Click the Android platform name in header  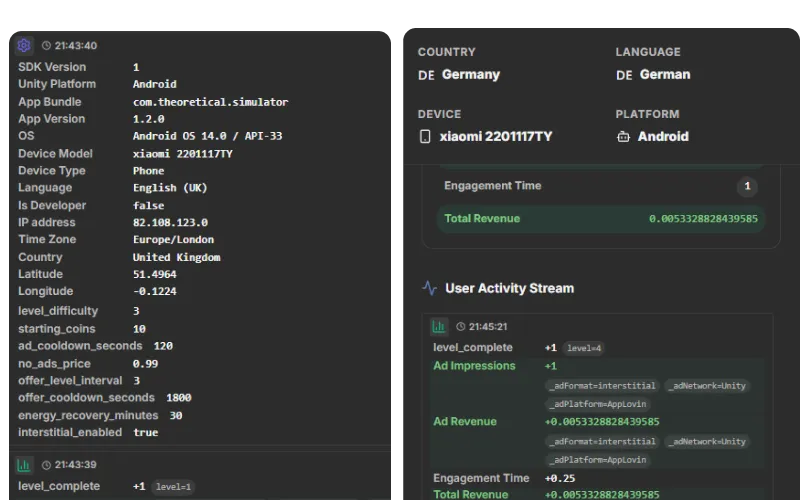[x=663, y=136]
